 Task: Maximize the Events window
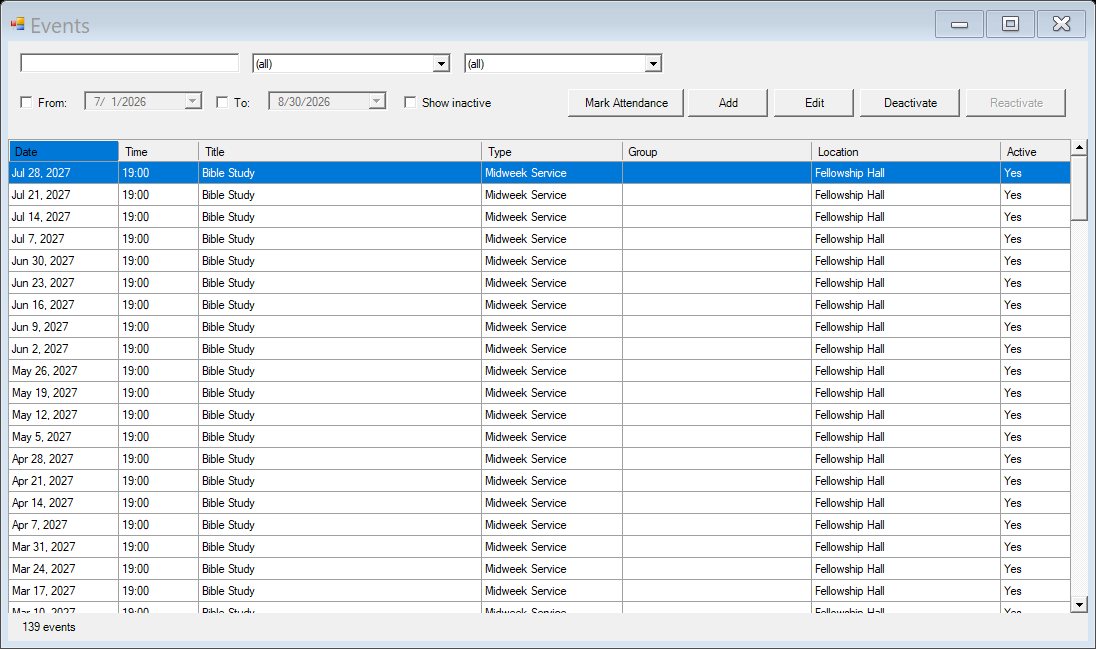click(1010, 24)
